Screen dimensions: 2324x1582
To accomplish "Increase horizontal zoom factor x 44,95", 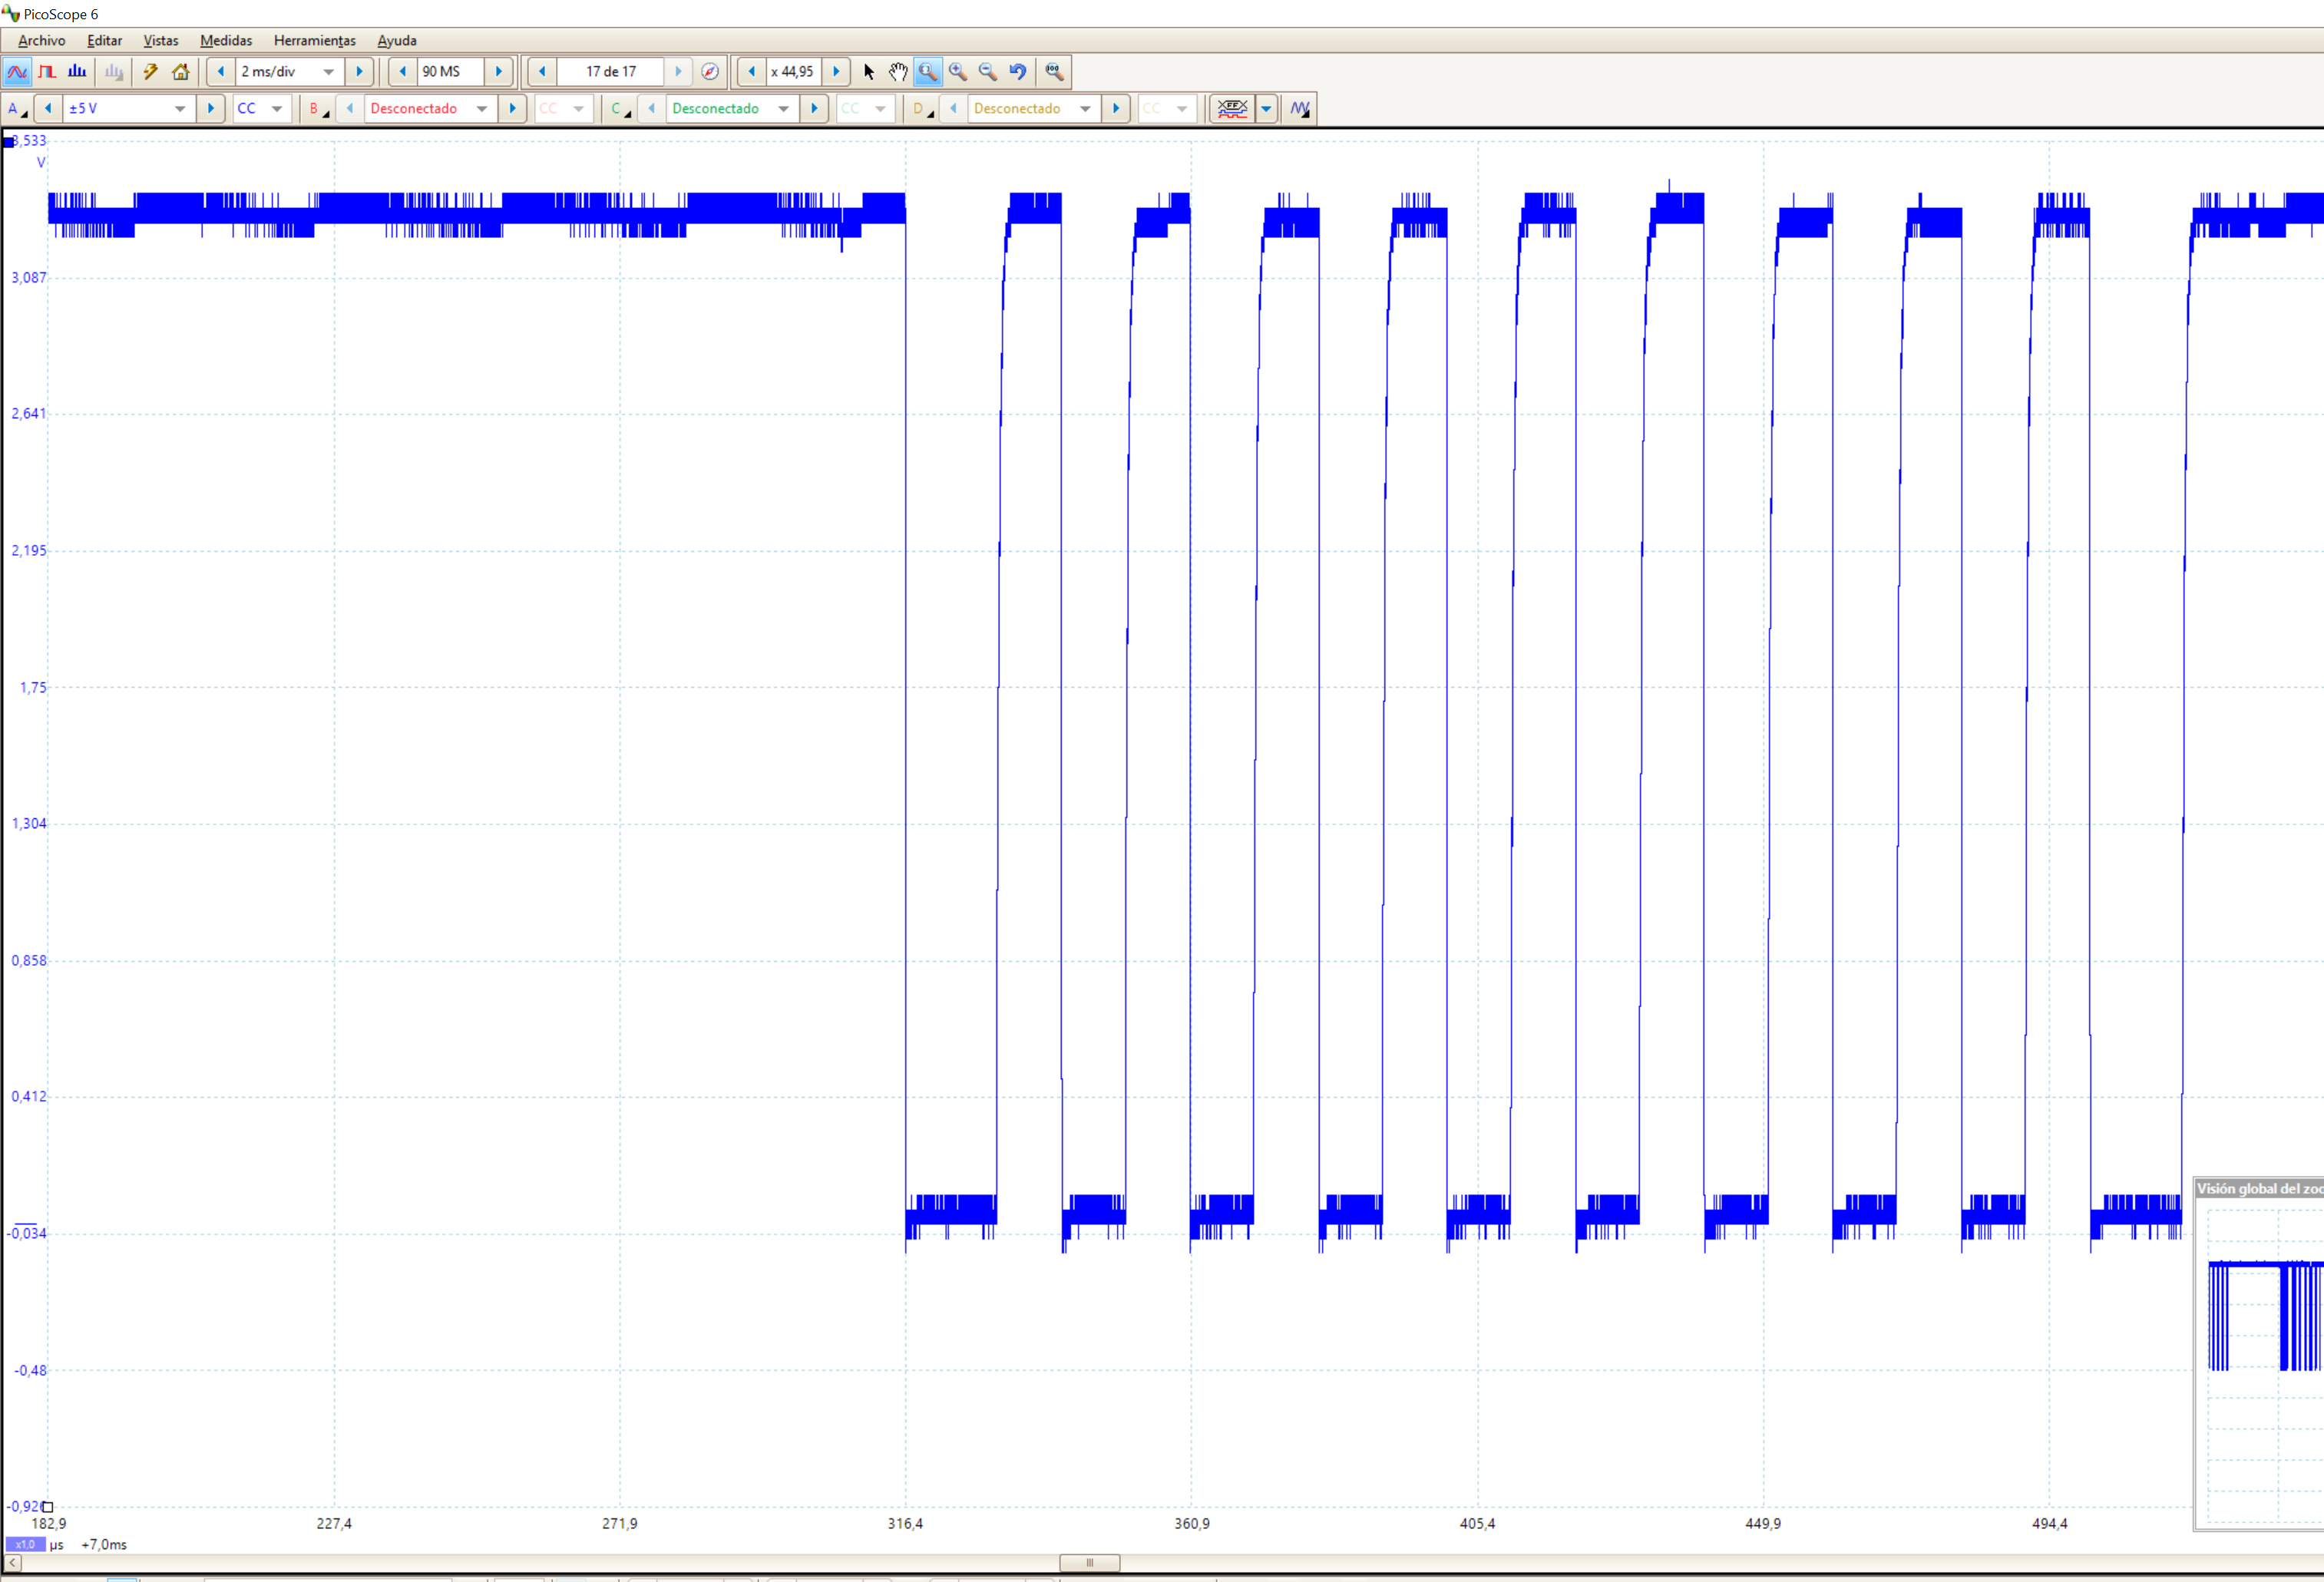I will (x=836, y=72).
